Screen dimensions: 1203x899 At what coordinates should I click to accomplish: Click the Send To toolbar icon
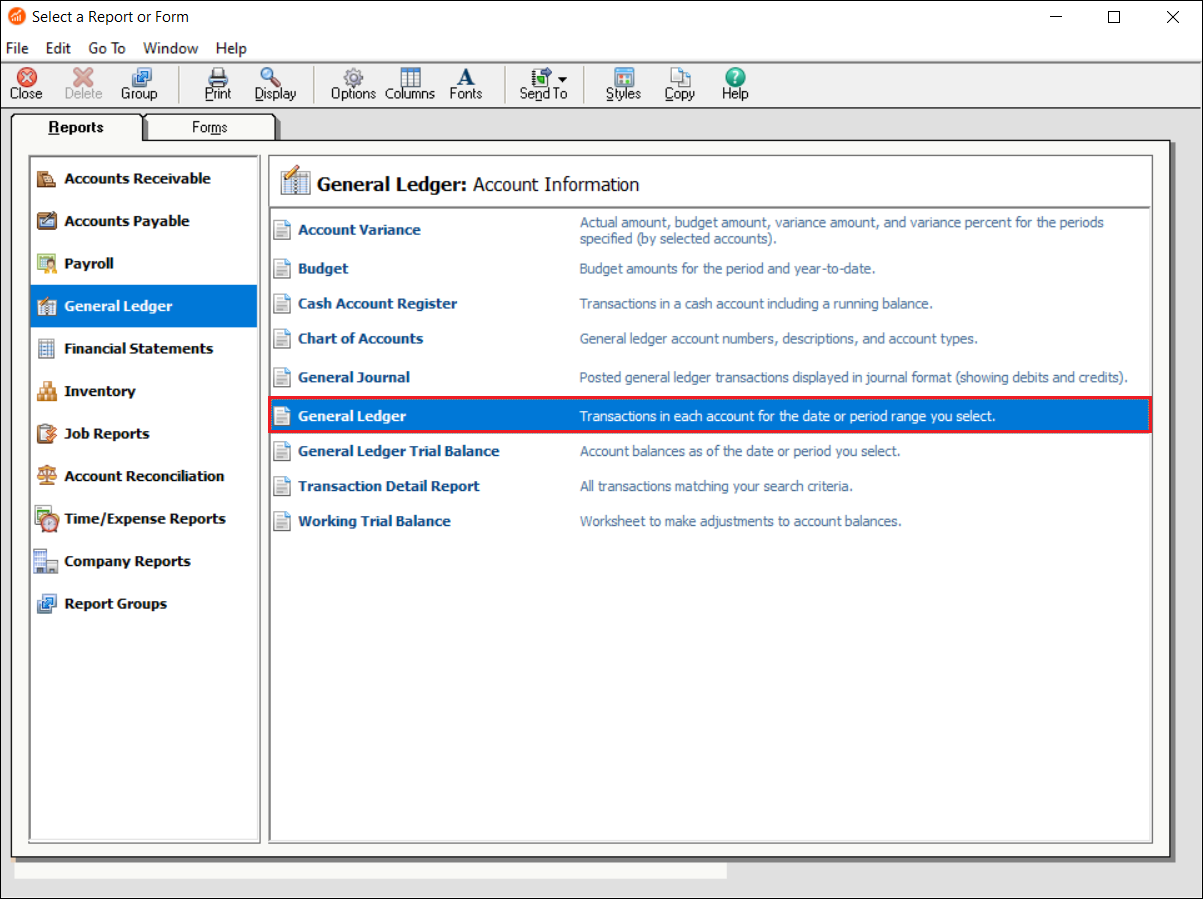541,84
